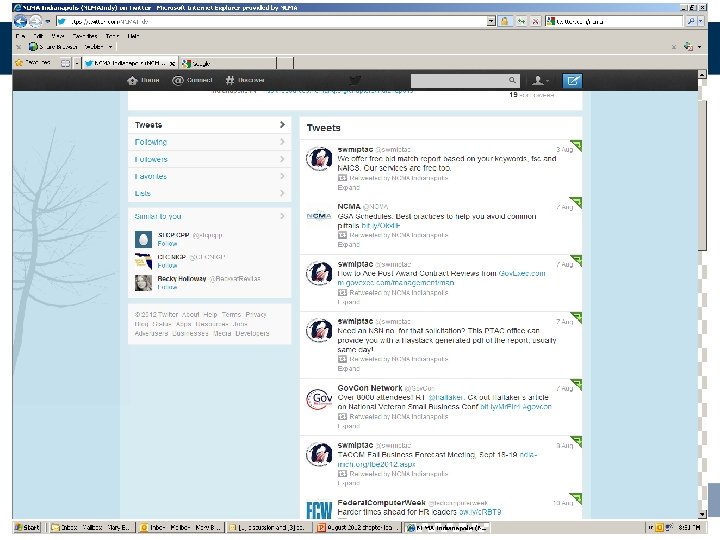Open the Tools menu
The height and width of the screenshot is (540, 720).
[112, 36]
